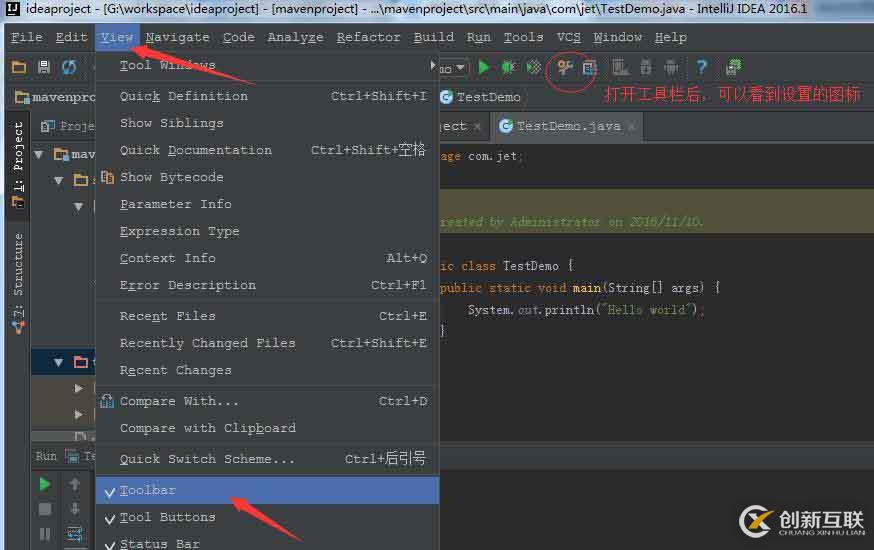Open the 2: Structure side tool tab

point(18,281)
